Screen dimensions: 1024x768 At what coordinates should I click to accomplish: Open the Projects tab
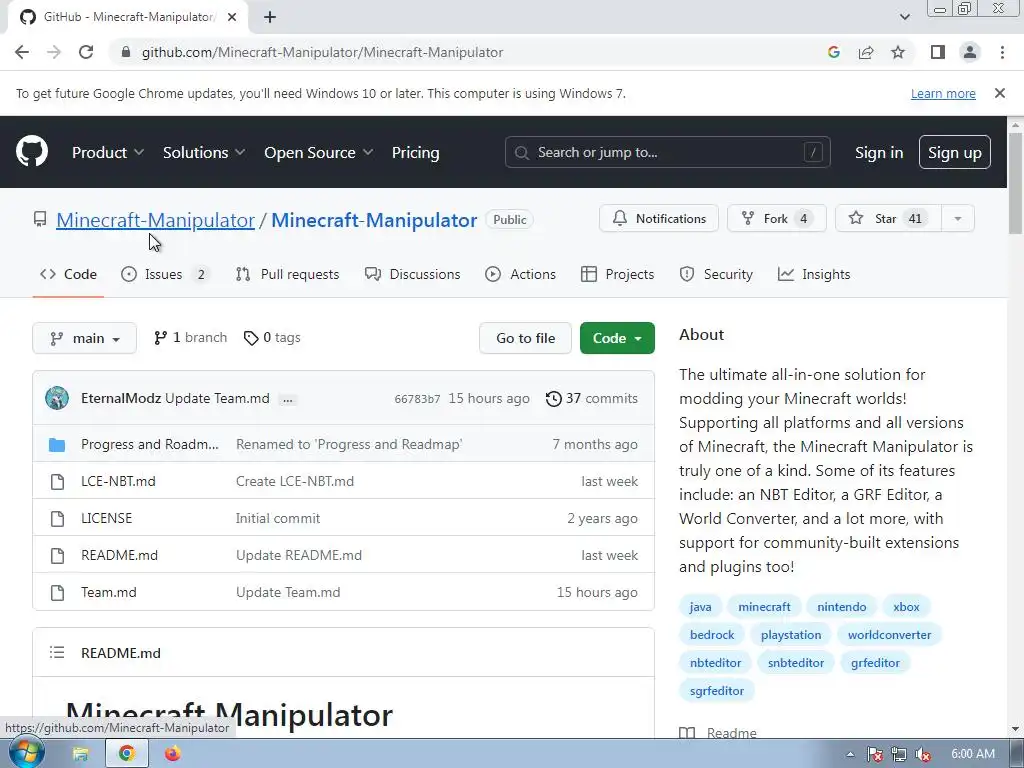(617, 274)
